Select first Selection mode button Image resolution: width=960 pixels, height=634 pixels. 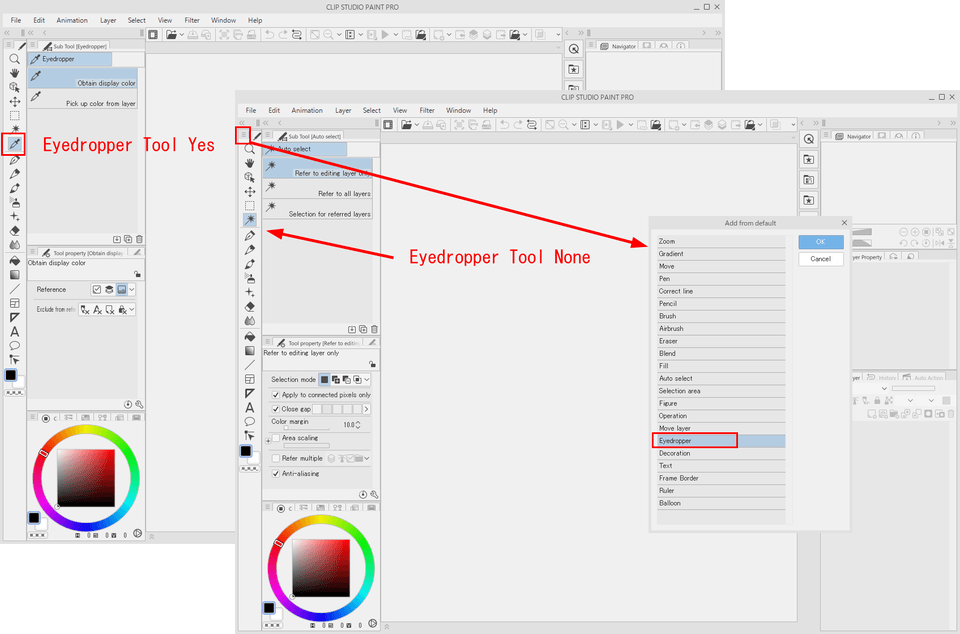pos(324,379)
